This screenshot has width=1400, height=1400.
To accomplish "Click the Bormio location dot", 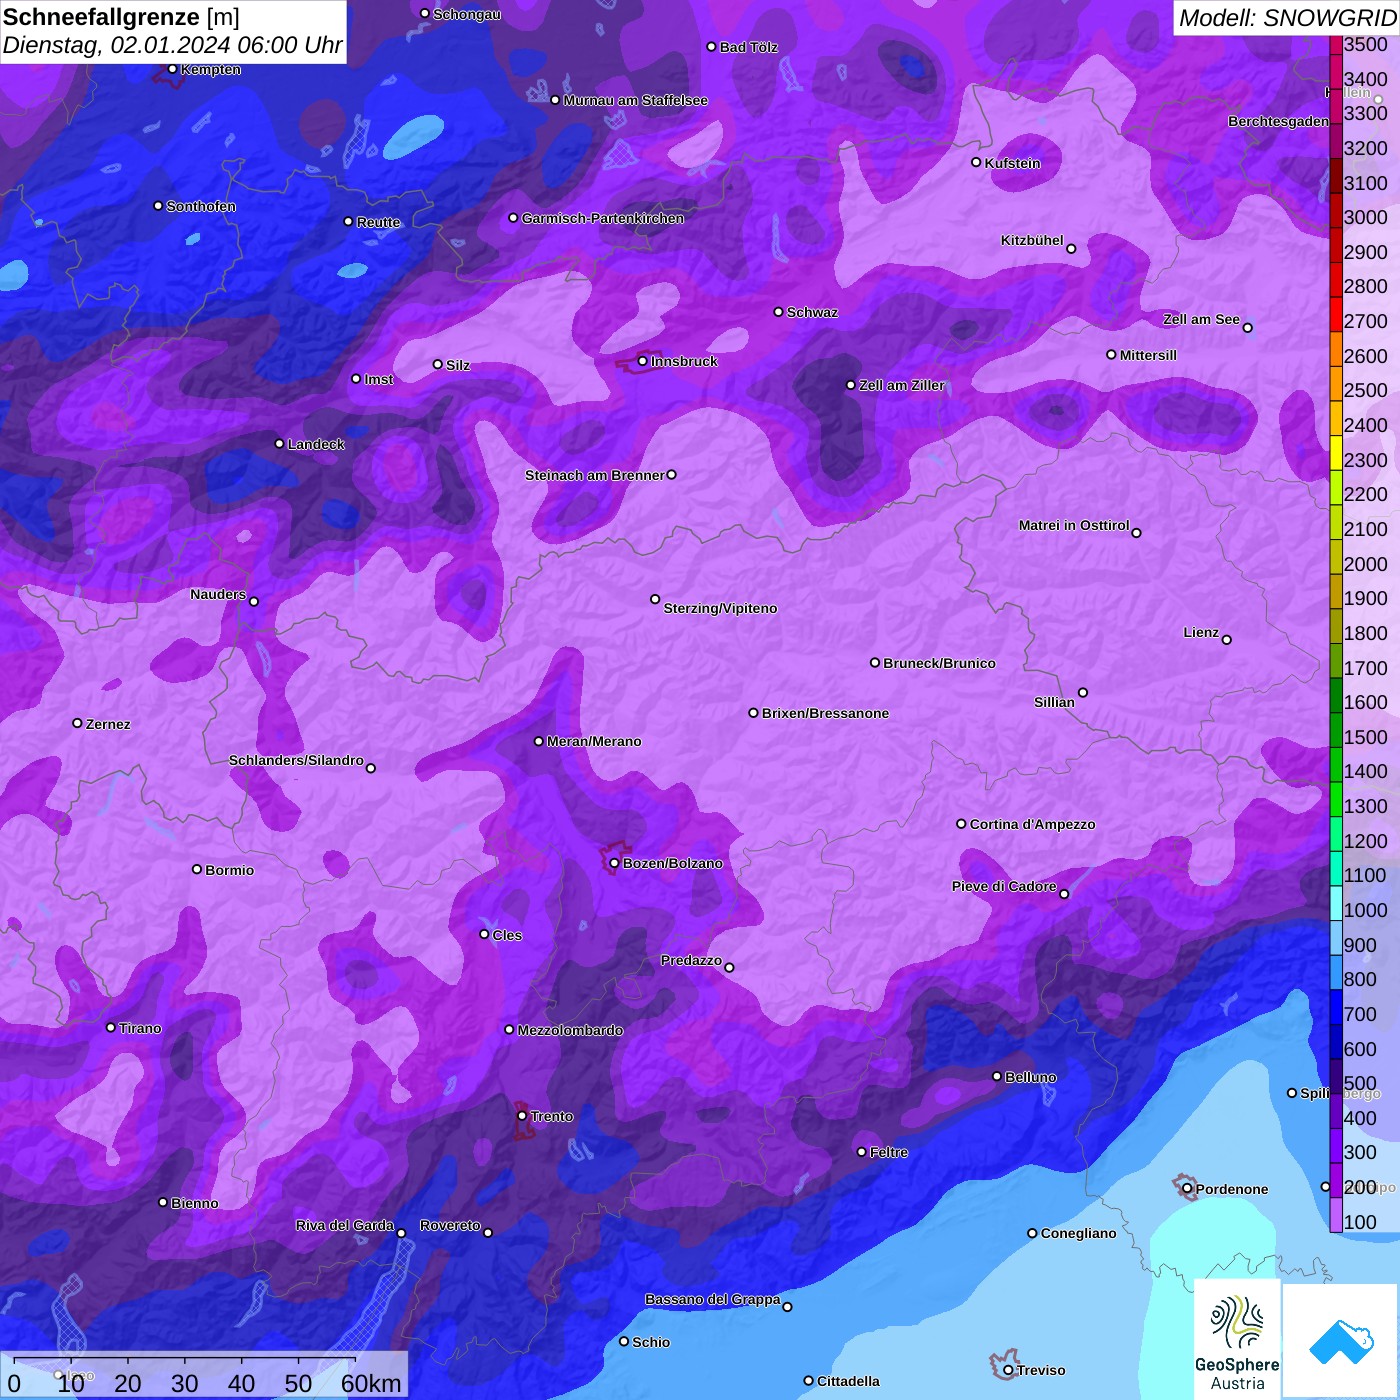I will (x=197, y=869).
